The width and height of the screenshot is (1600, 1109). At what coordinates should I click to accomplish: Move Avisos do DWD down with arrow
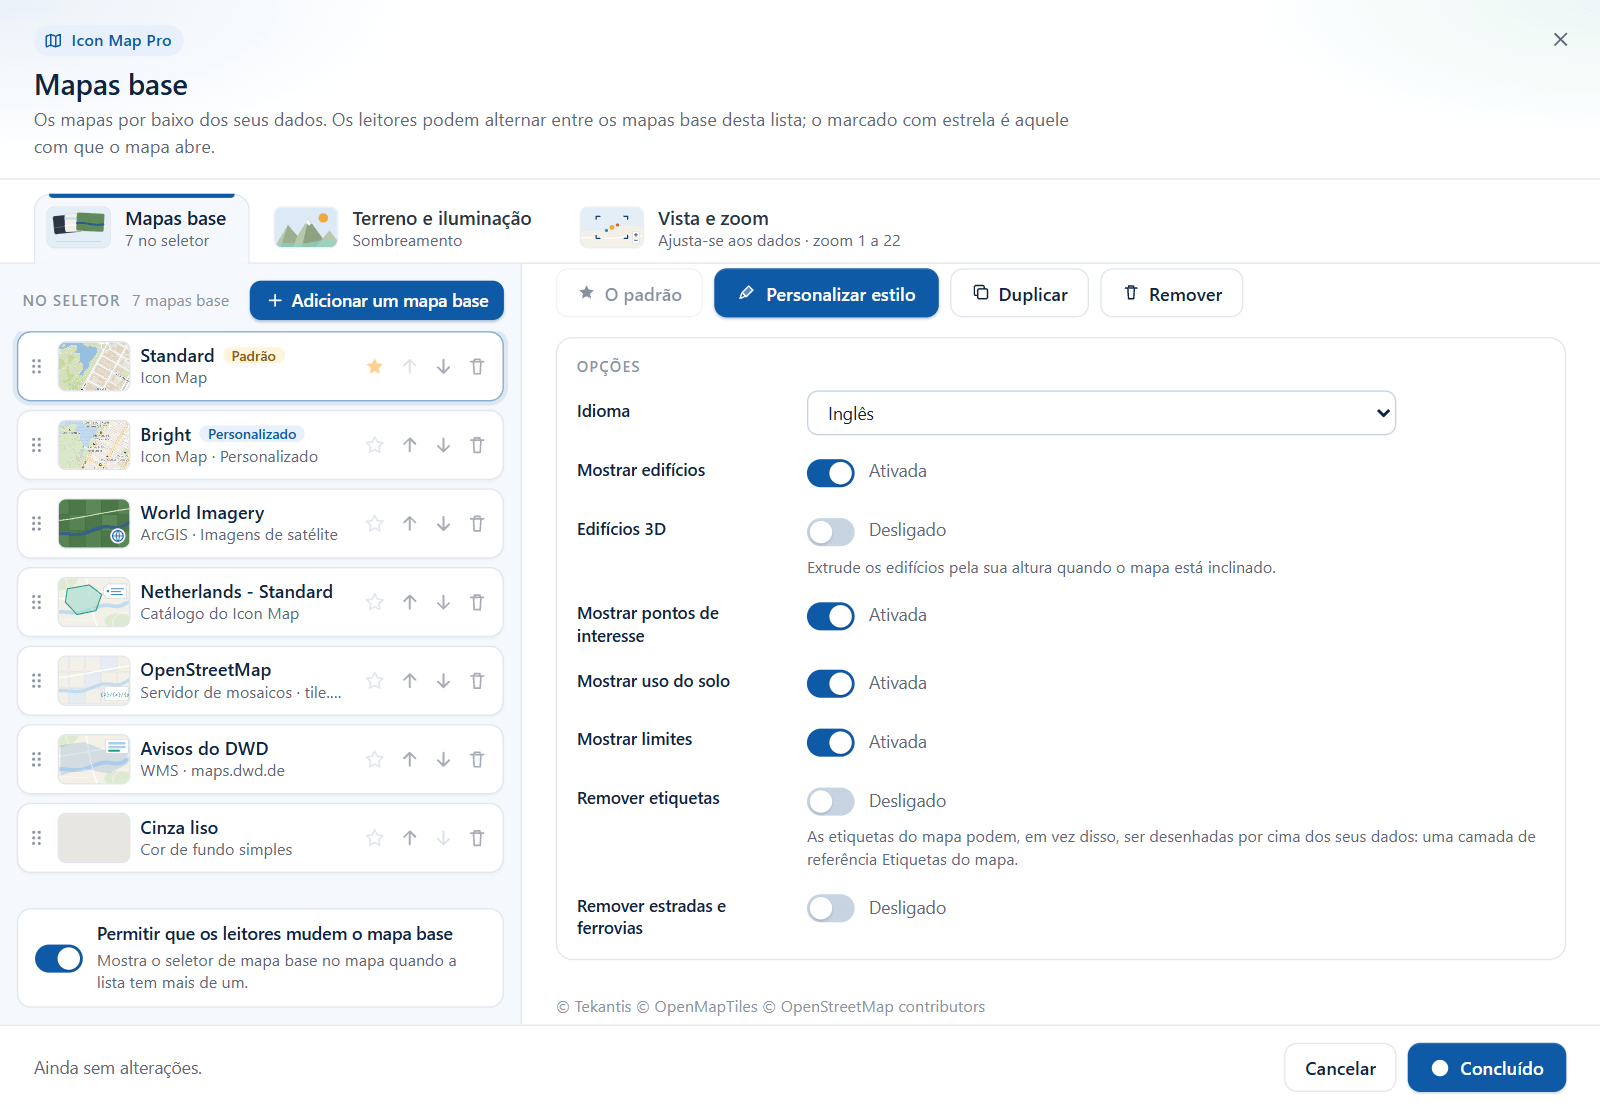coord(443,759)
